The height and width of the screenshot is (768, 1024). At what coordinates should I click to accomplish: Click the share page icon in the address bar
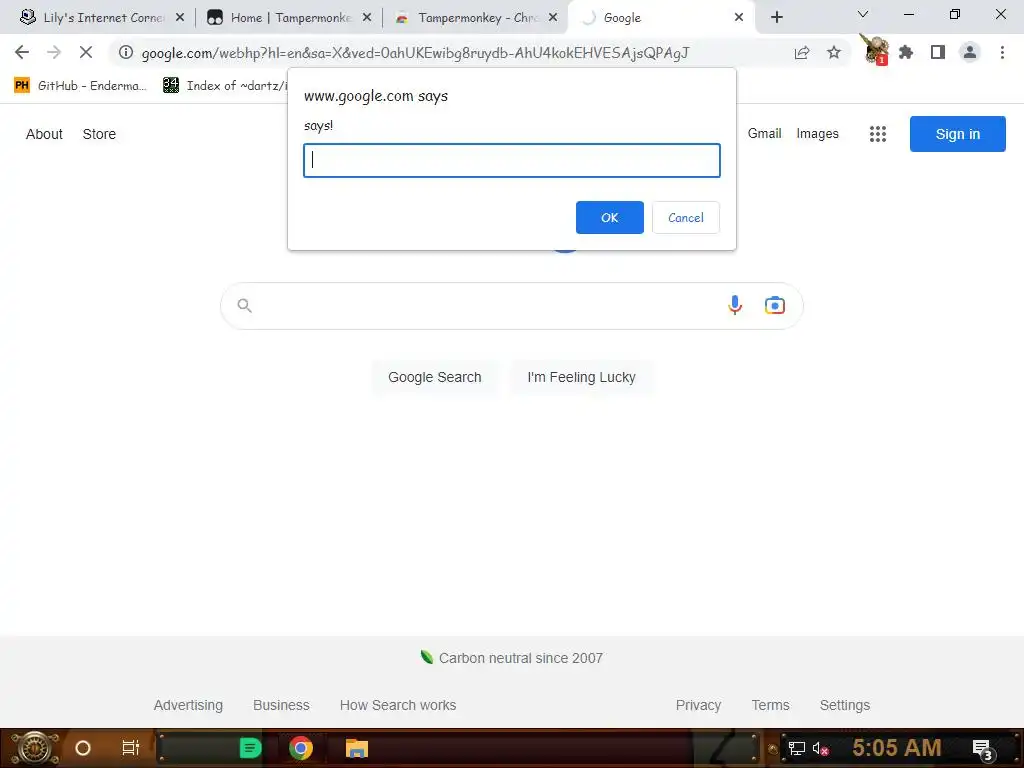(x=802, y=52)
